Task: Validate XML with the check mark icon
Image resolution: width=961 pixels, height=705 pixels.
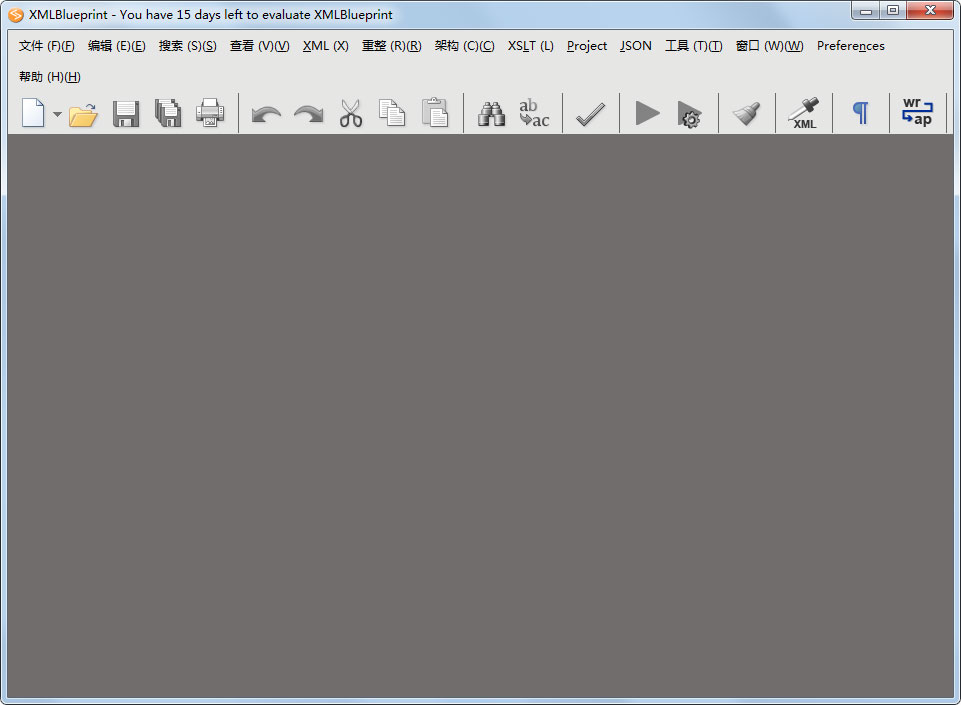Action: coord(591,114)
